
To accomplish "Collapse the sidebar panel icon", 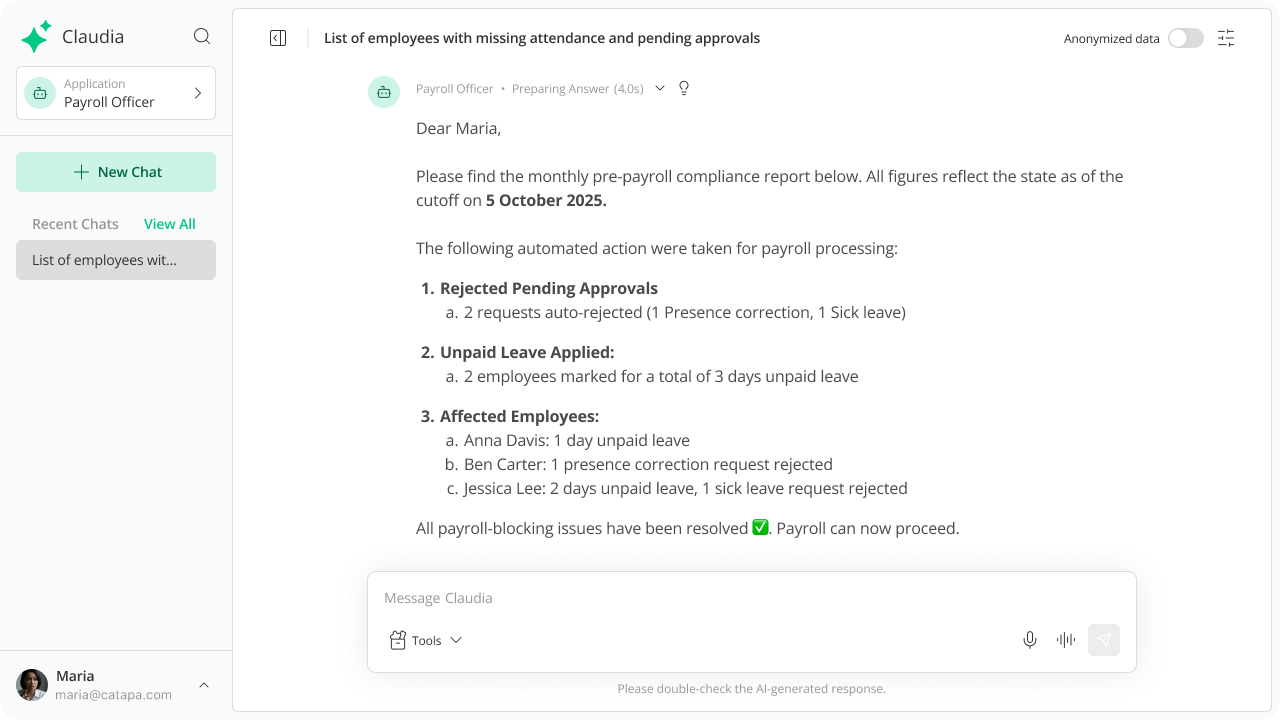I will click(x=278, y=38).
